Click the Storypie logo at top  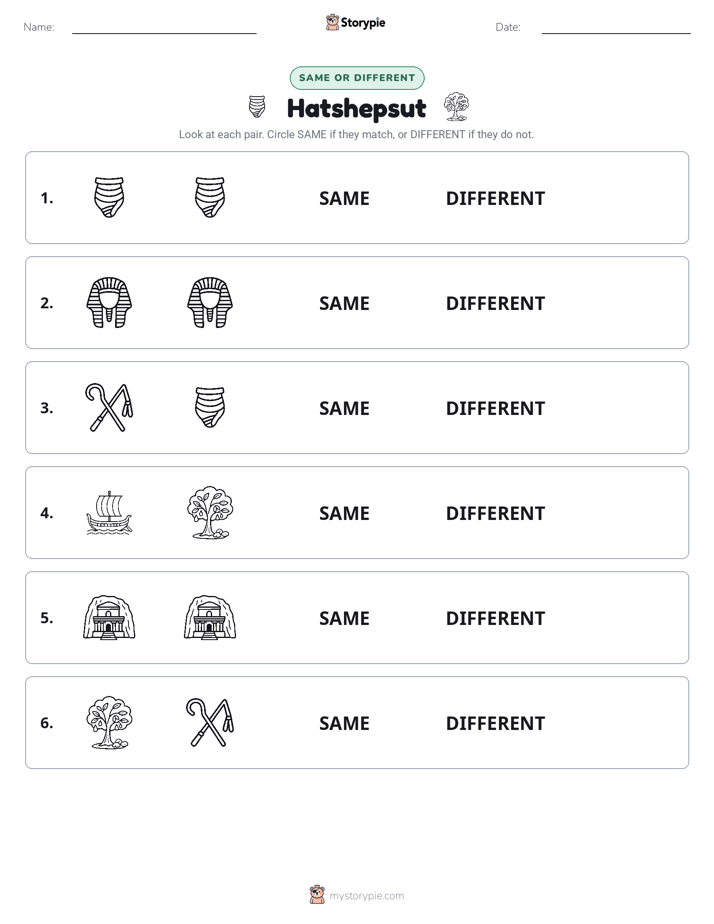coord(355,22)
